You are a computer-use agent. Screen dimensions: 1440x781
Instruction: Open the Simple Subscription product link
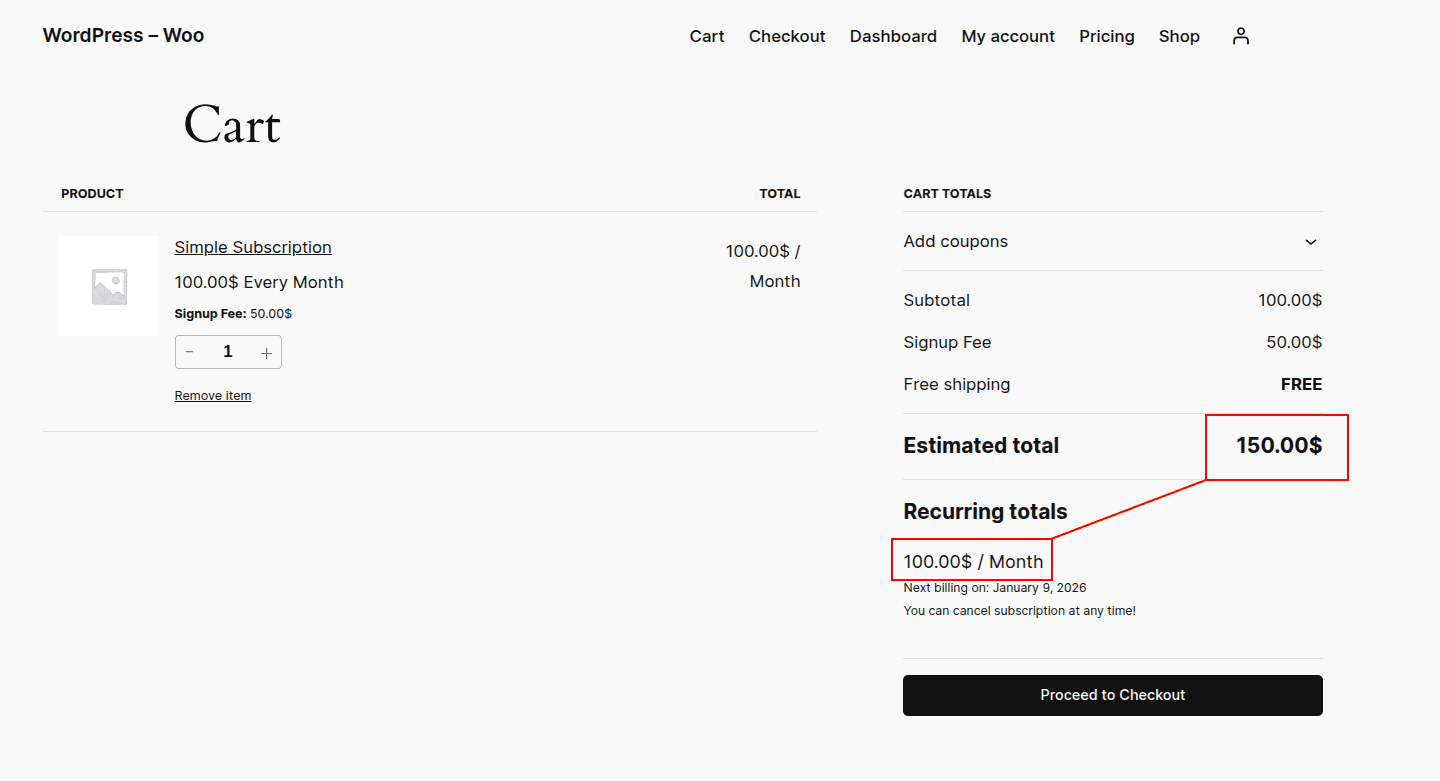253,247
